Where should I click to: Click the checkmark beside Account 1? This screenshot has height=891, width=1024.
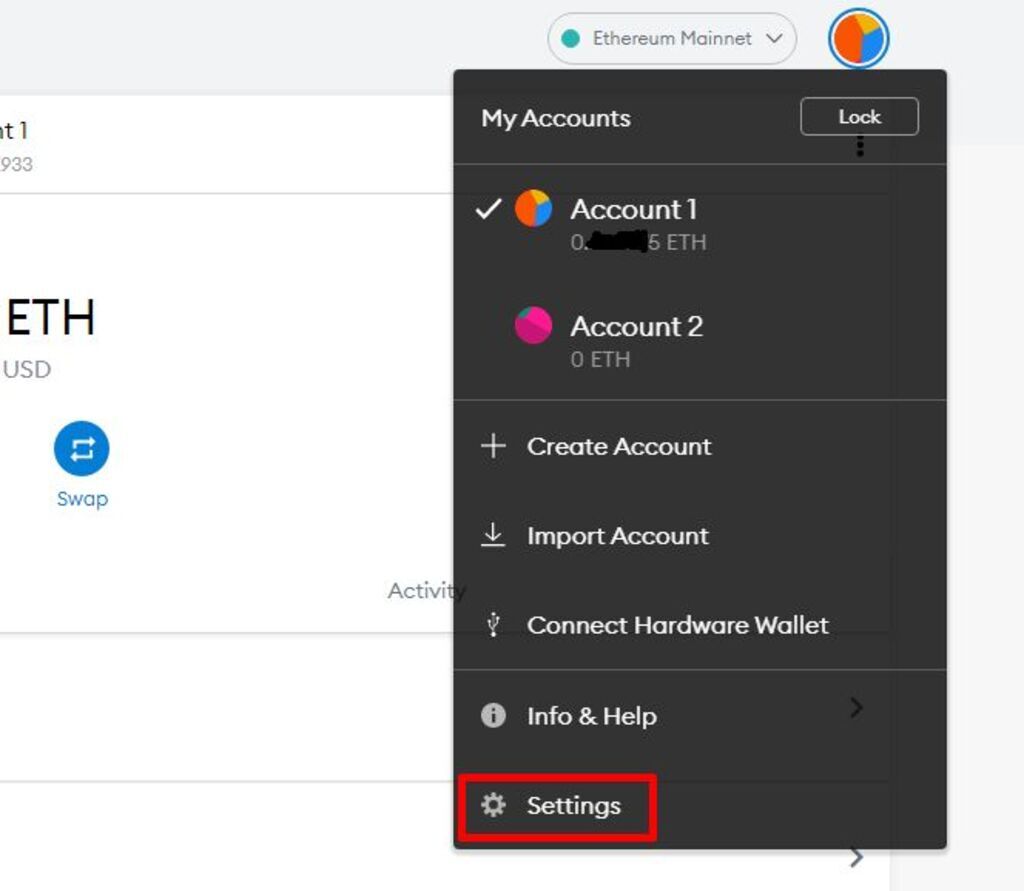click(x=488, y=209)
